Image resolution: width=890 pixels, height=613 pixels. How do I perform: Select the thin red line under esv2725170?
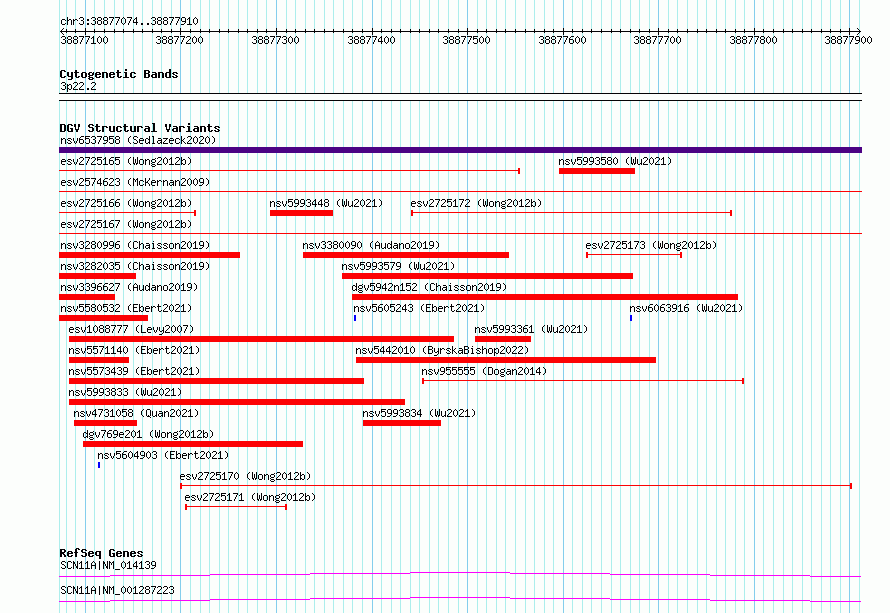516,486
